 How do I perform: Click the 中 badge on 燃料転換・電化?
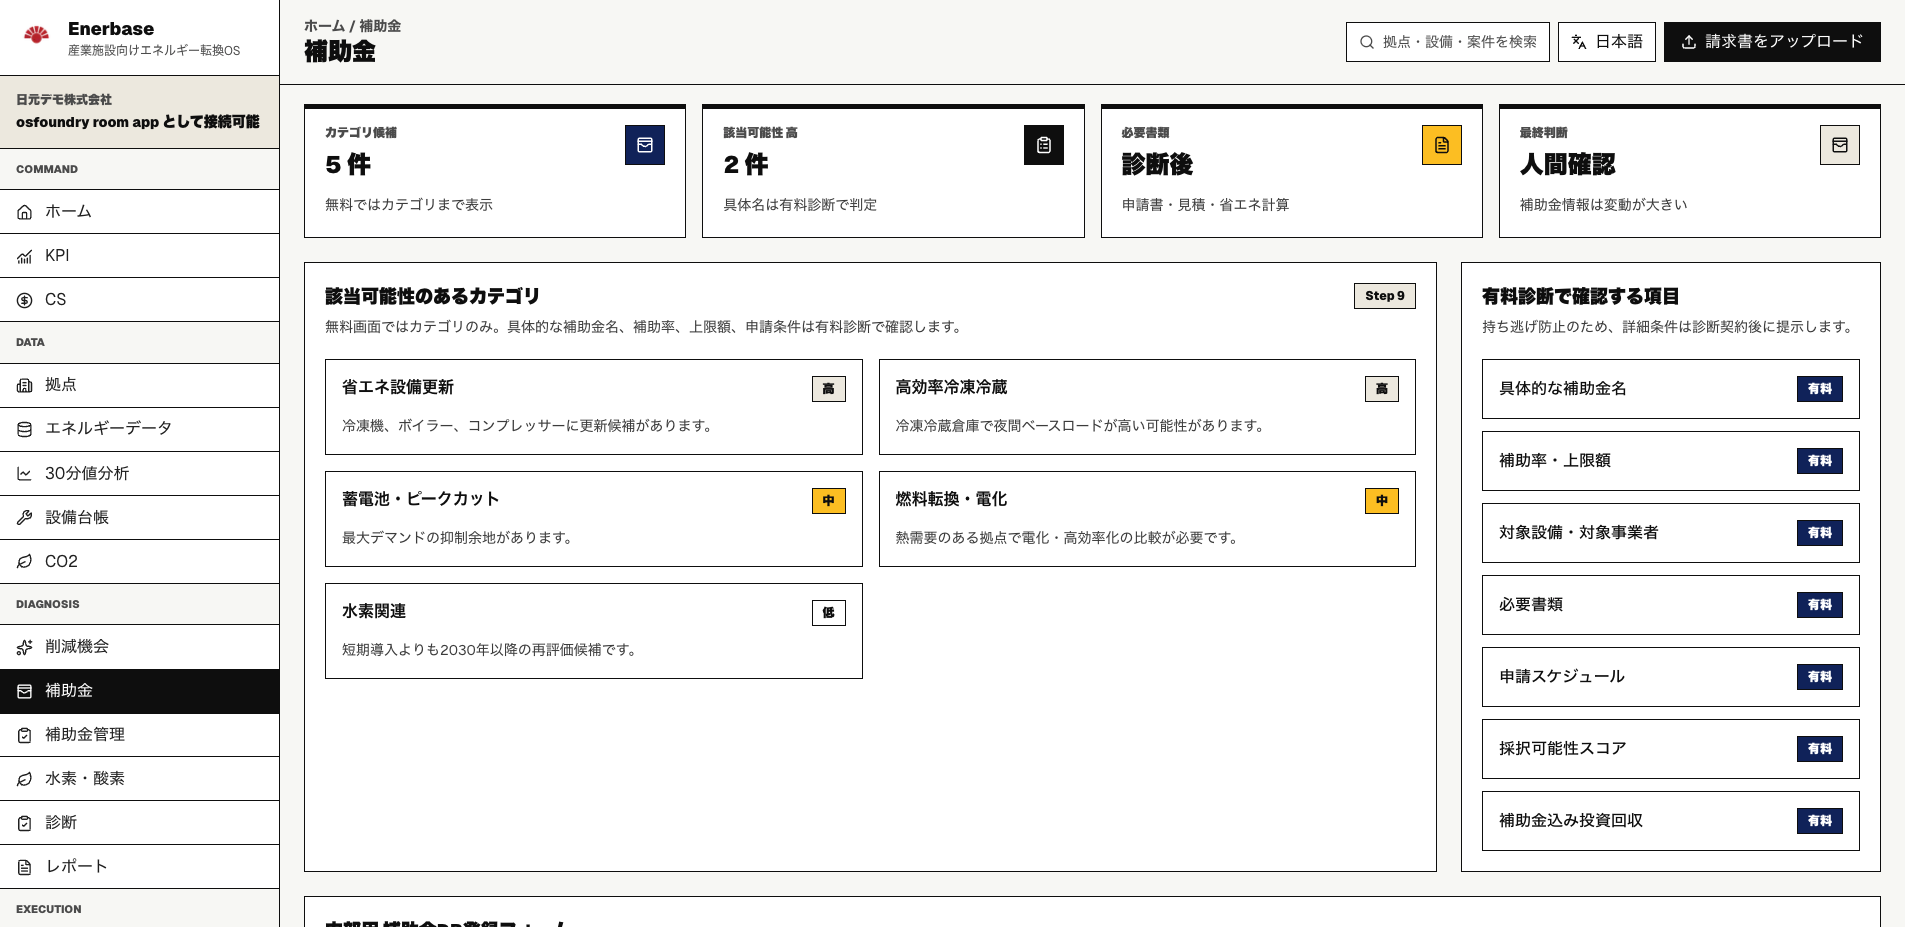pos(1382,501)
